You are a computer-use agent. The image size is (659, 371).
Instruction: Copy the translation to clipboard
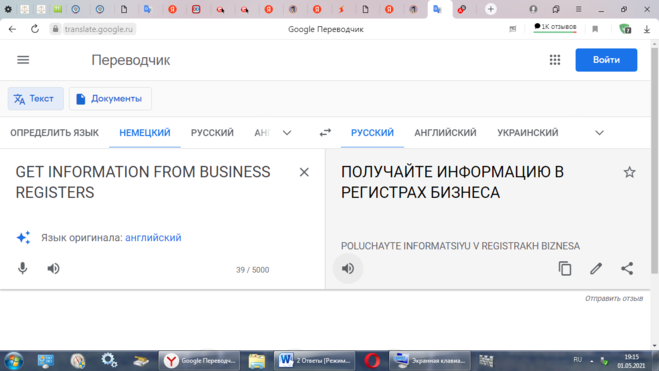point(565,268)
